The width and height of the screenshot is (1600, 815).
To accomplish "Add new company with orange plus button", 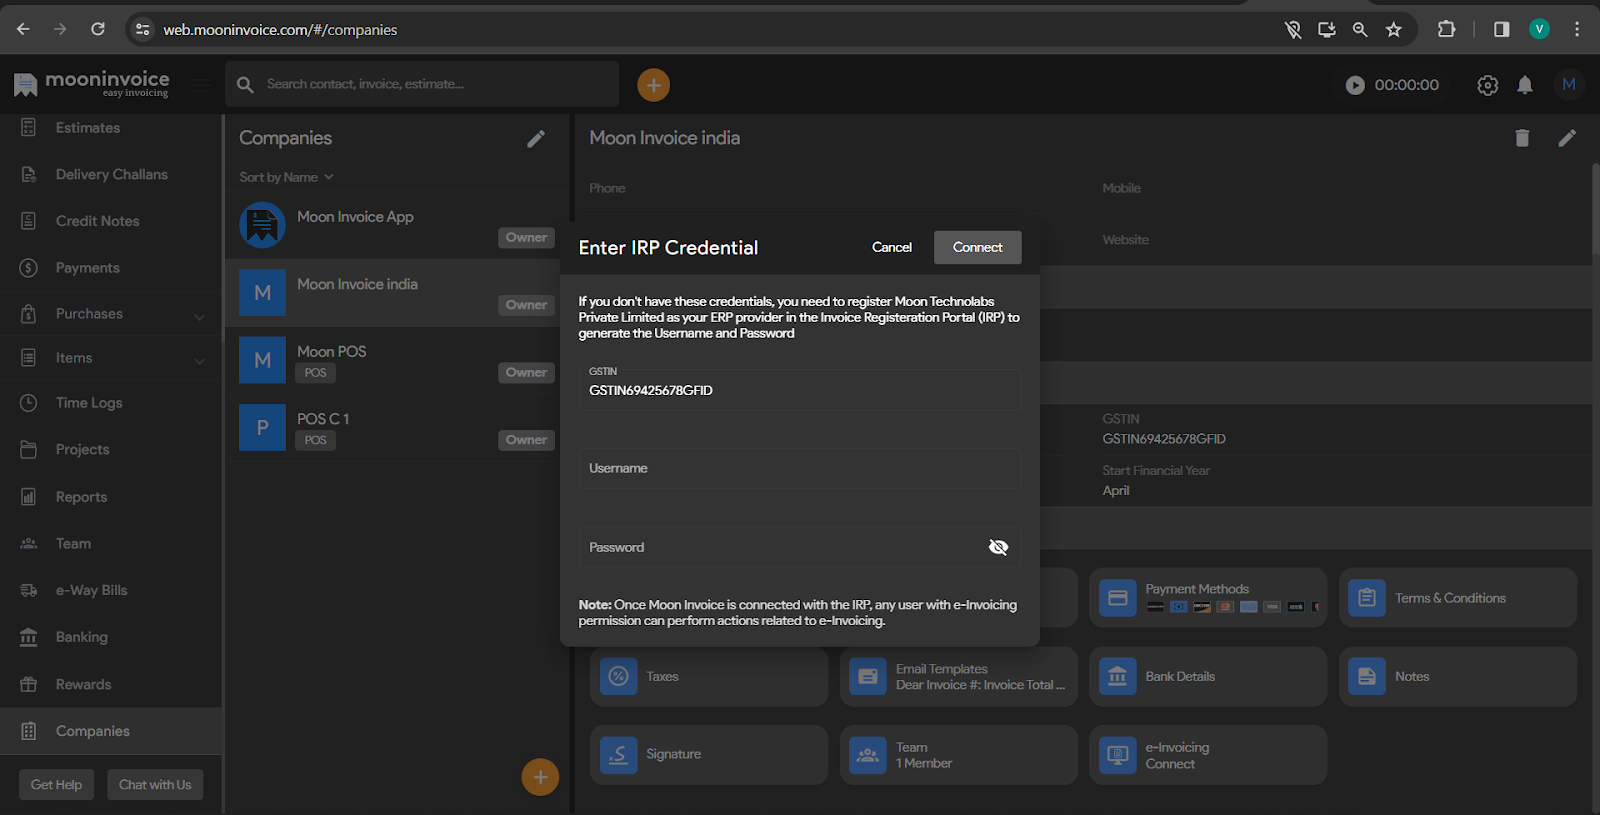I will click(540, 777).
